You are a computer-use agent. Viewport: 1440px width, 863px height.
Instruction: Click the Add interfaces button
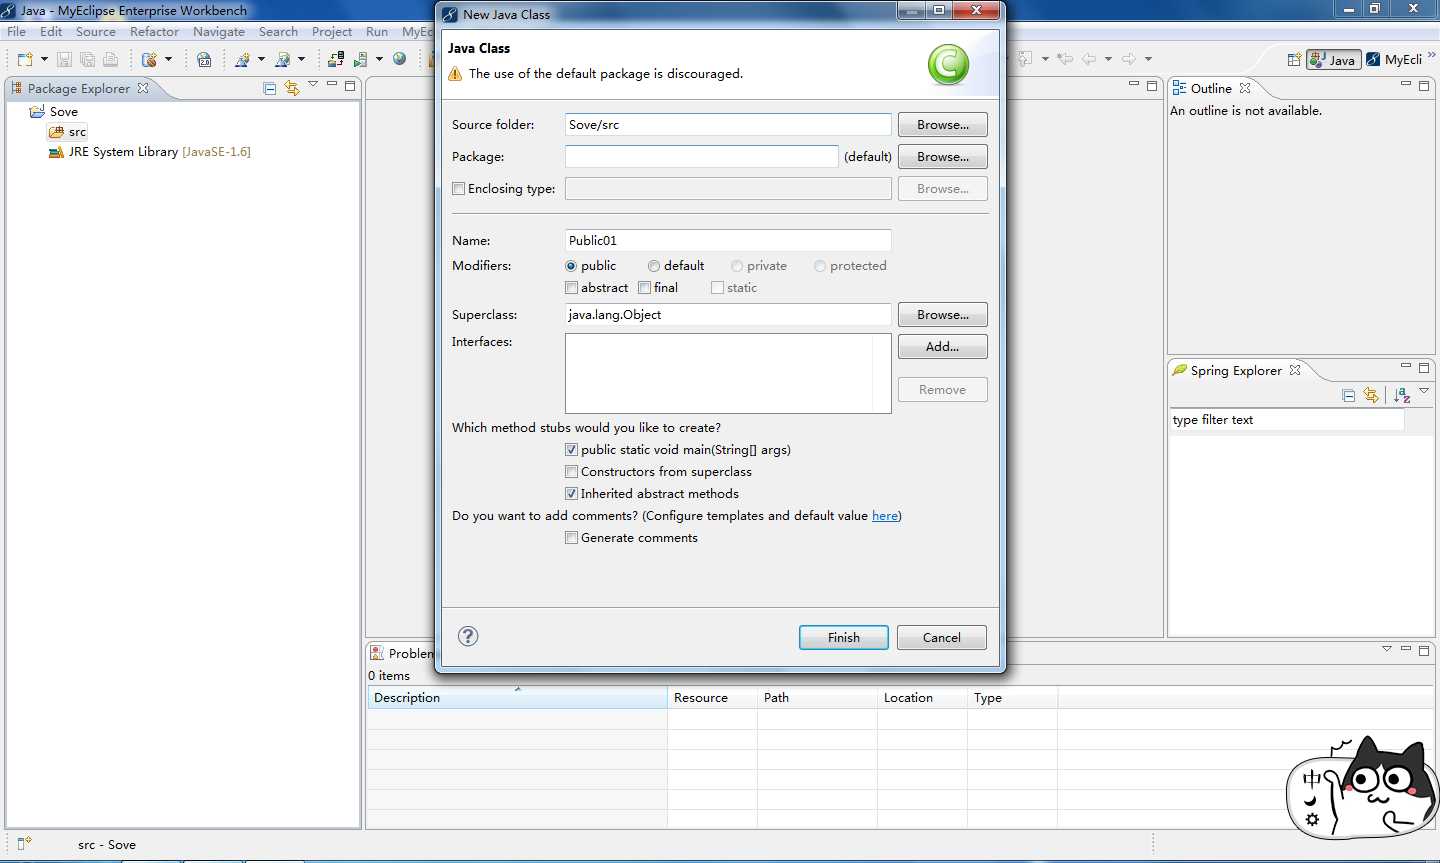[942, 347]
